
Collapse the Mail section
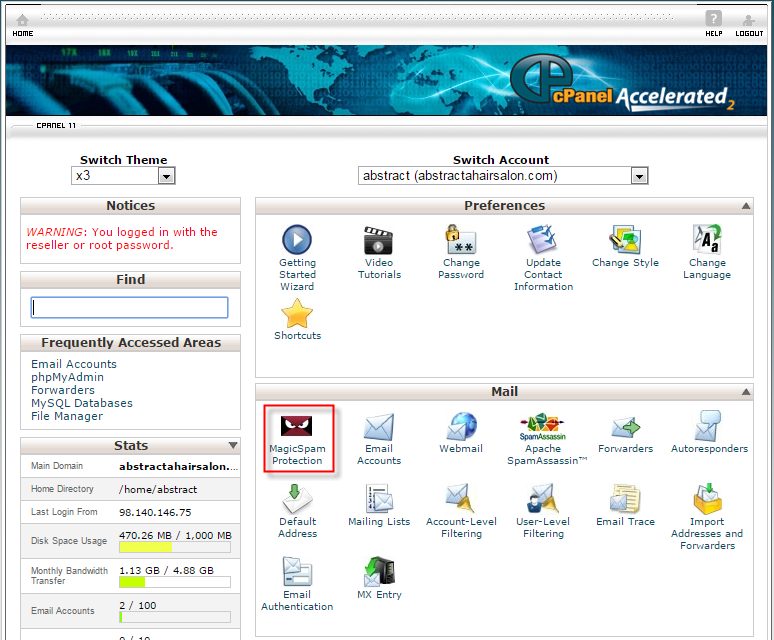(746, 392)
